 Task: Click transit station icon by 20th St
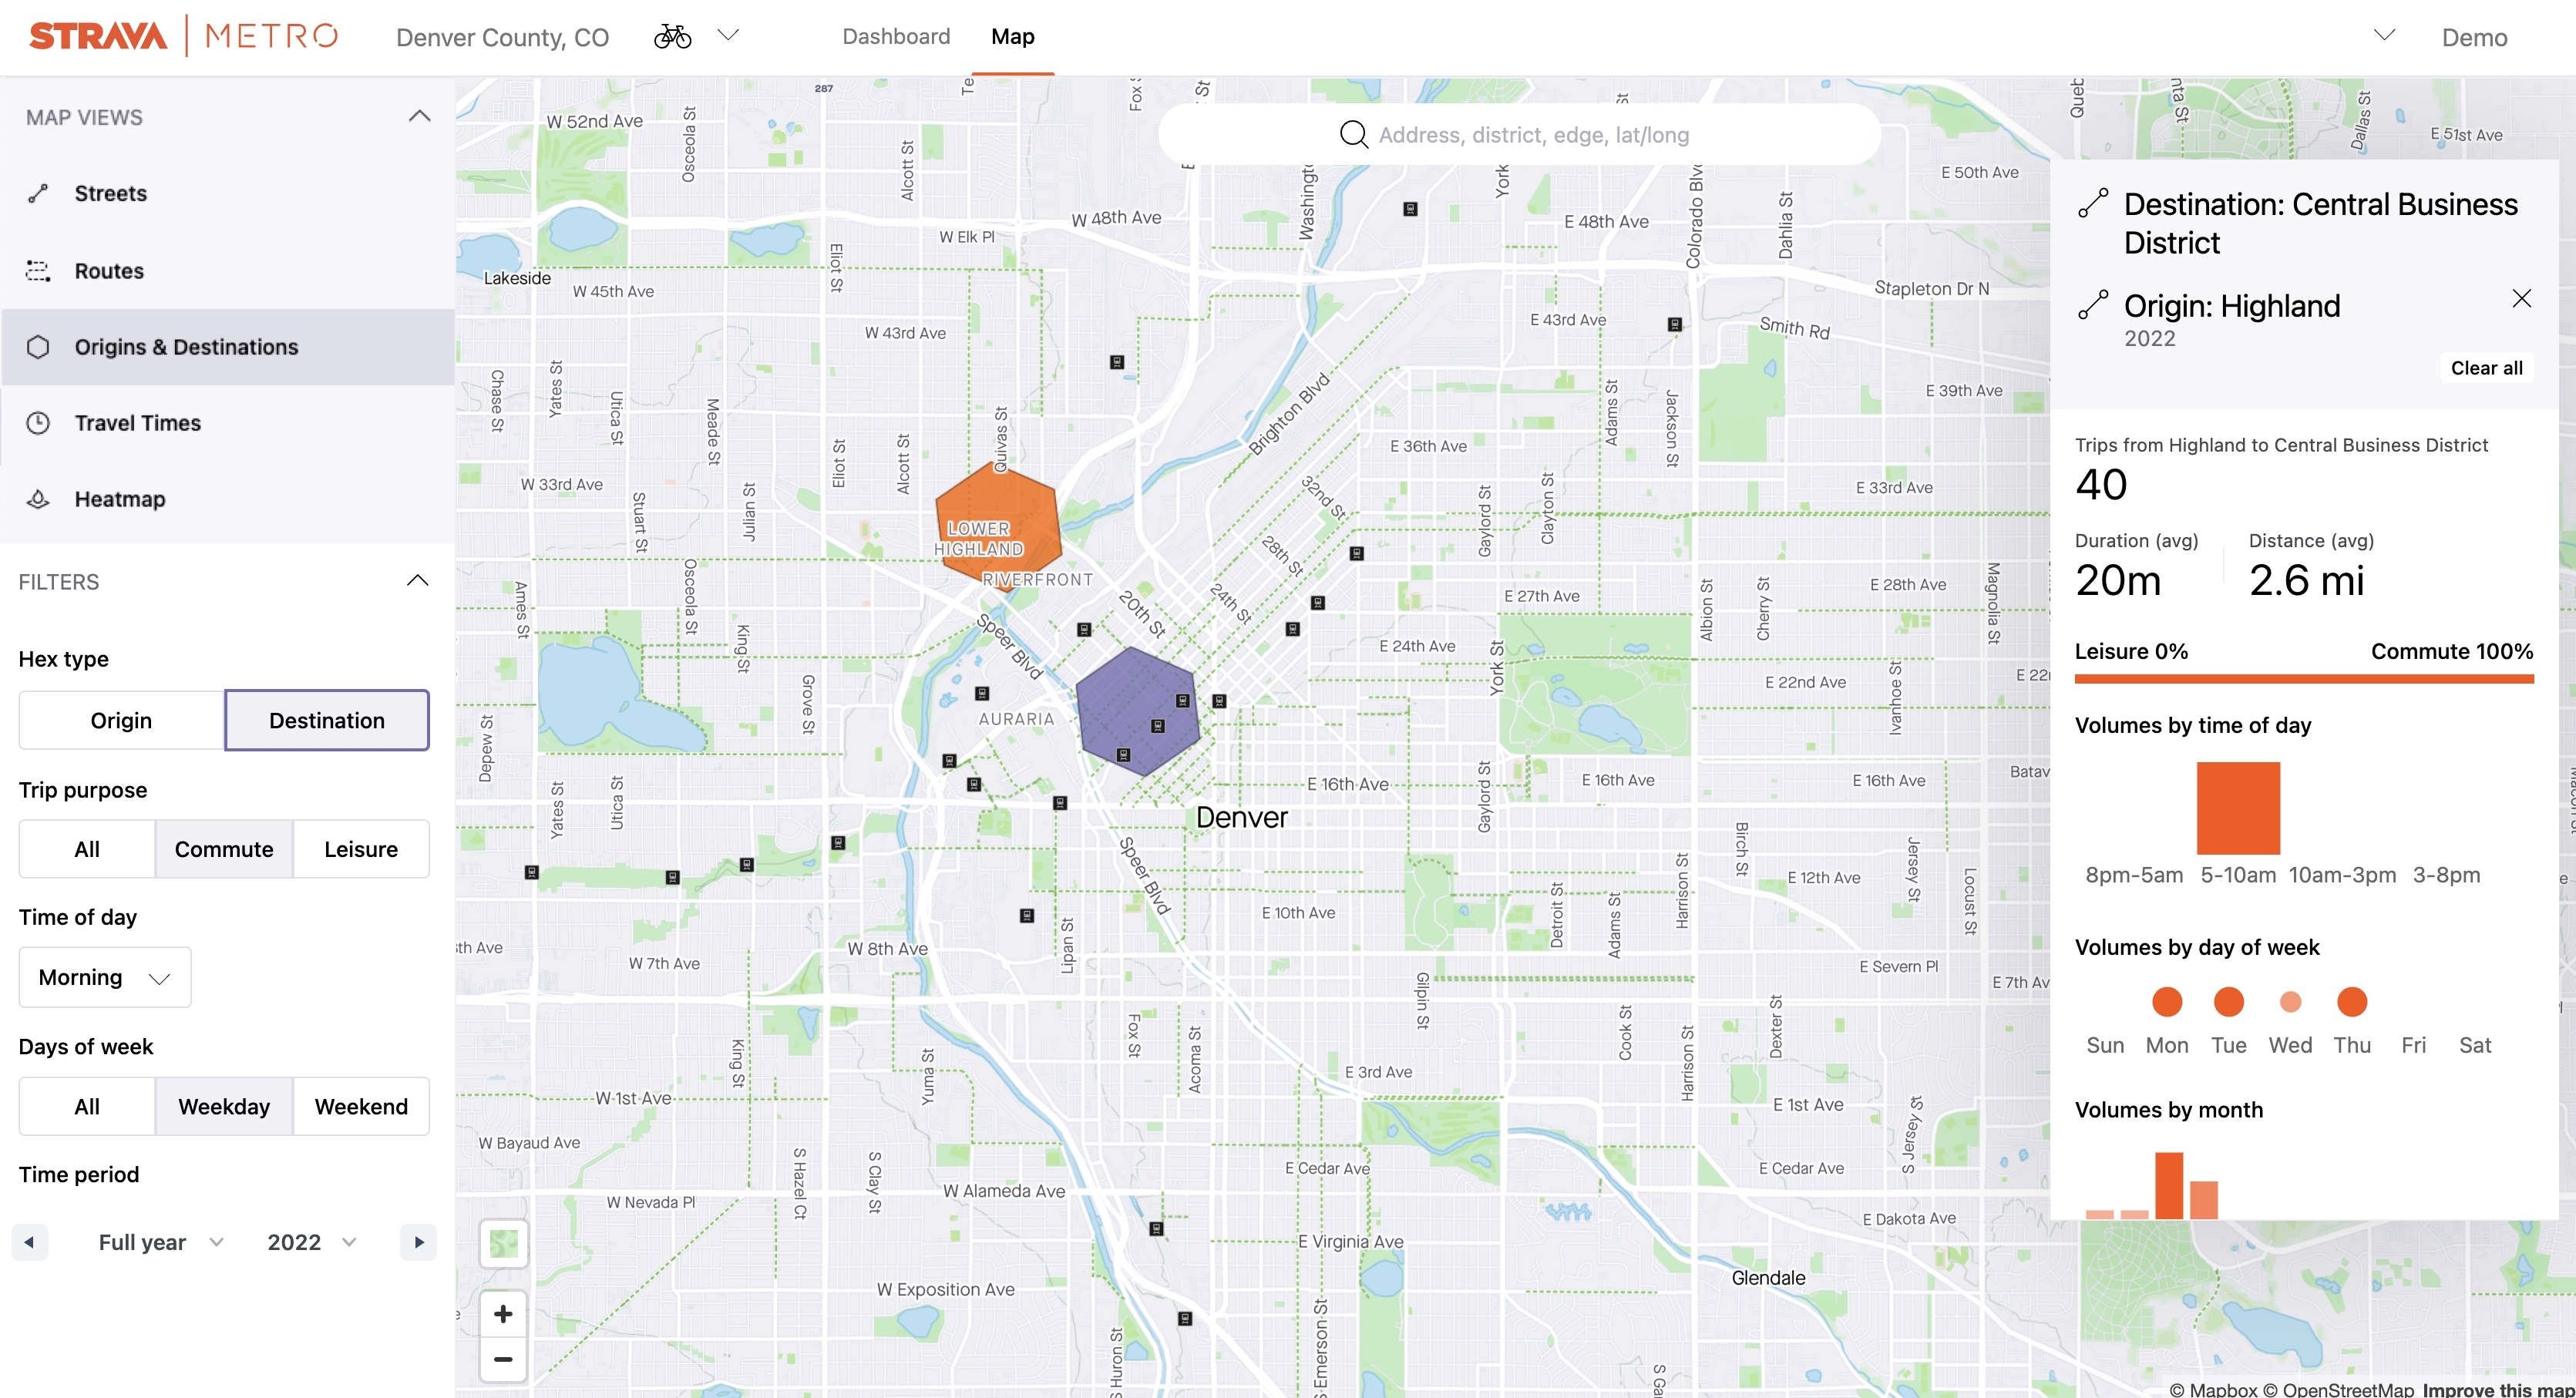[1083, 629]
